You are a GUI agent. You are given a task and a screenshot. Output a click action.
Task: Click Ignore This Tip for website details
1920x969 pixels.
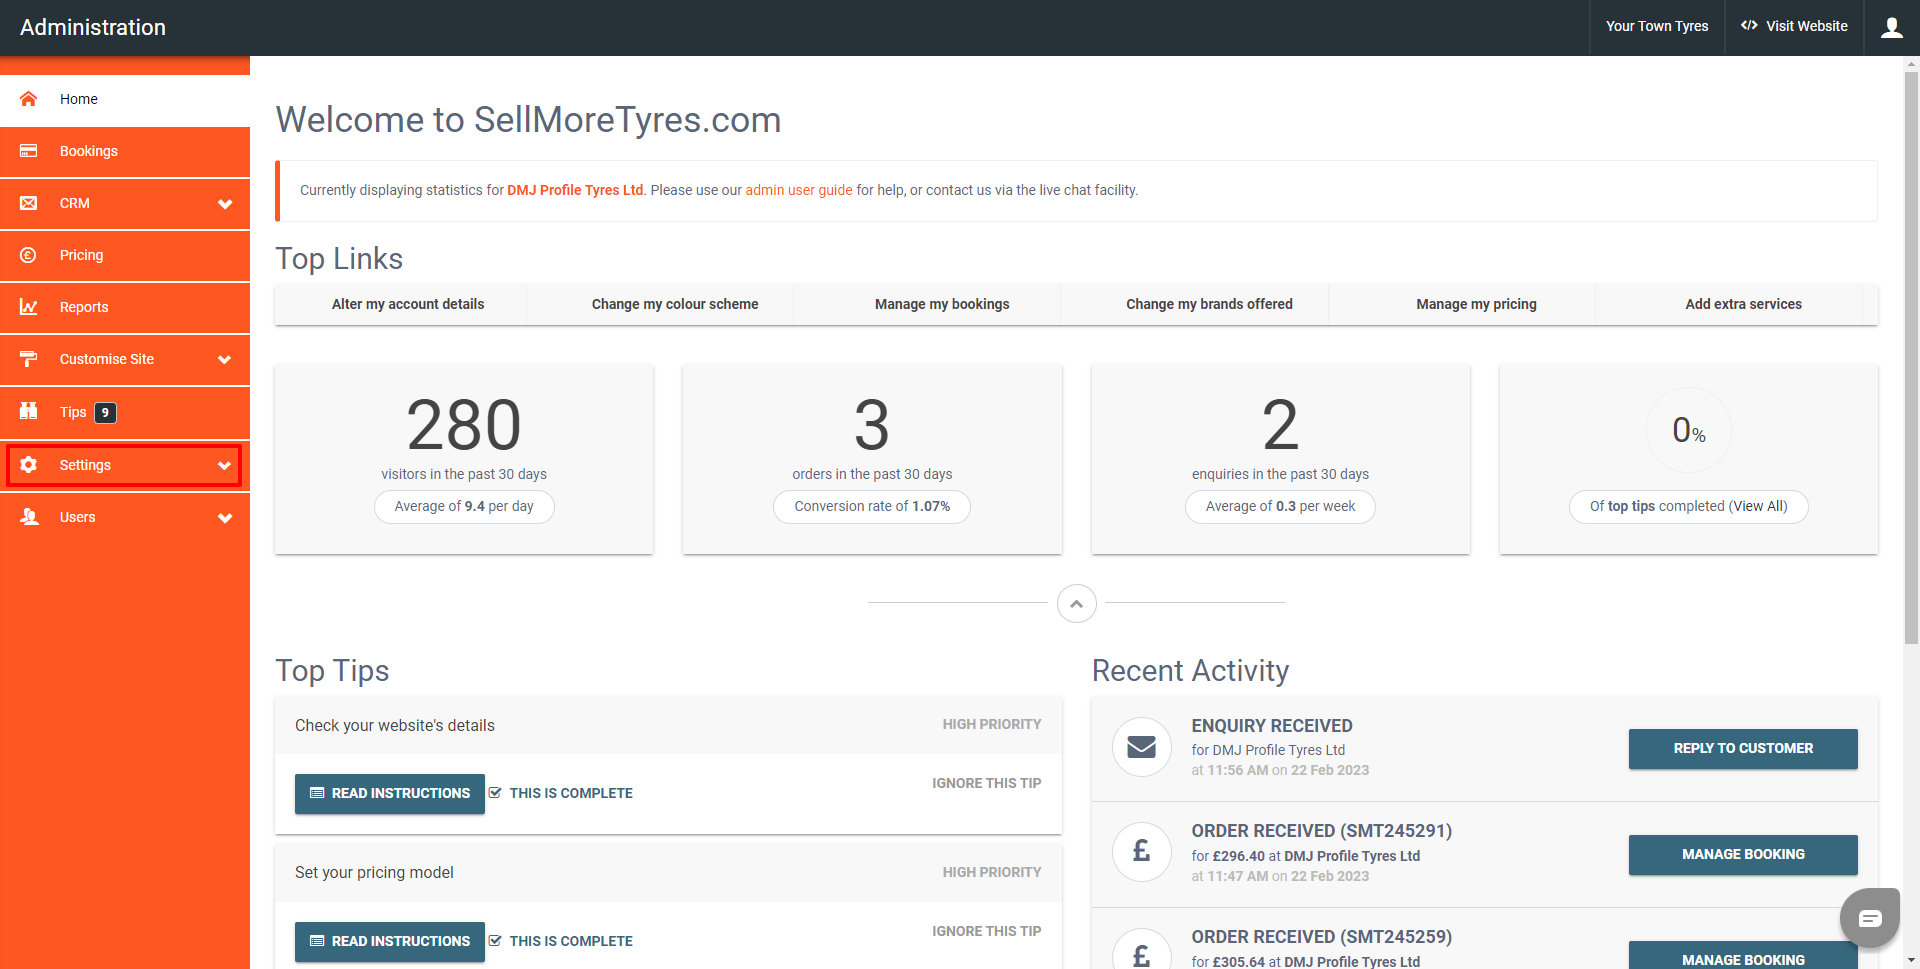986,783
